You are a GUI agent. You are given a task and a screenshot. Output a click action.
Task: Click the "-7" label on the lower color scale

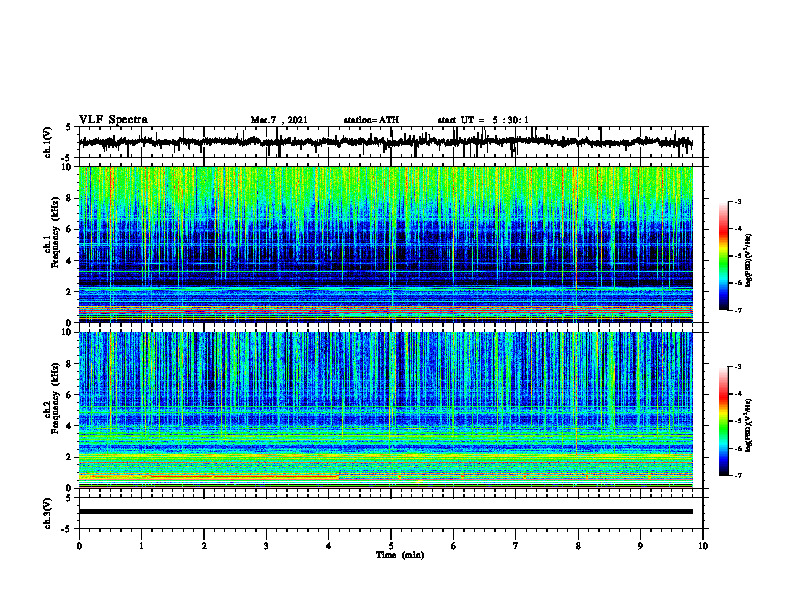pos(737,476)
